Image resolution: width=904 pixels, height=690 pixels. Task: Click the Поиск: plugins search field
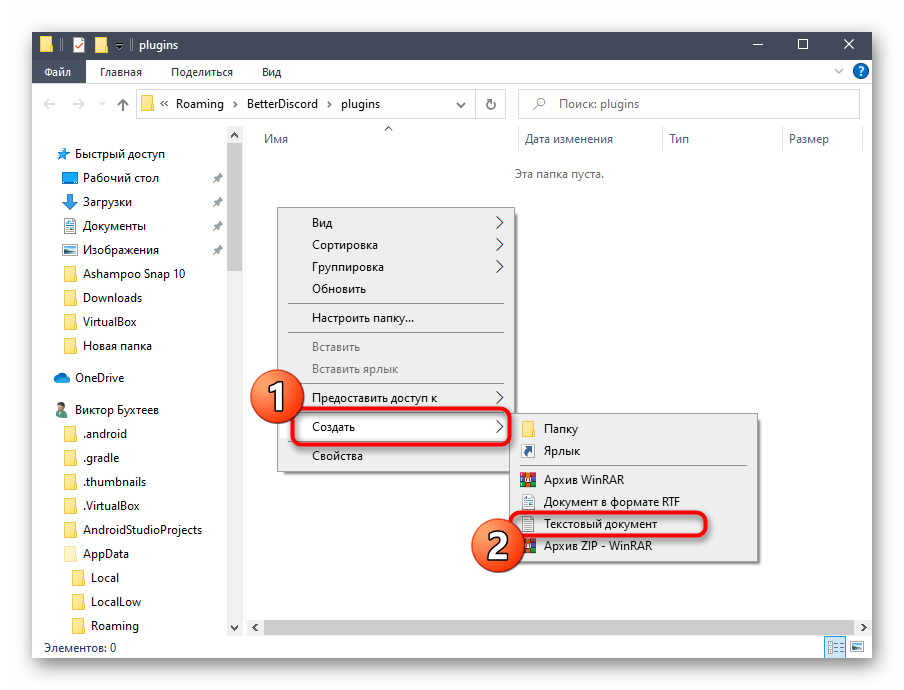(x=689, y=104)
